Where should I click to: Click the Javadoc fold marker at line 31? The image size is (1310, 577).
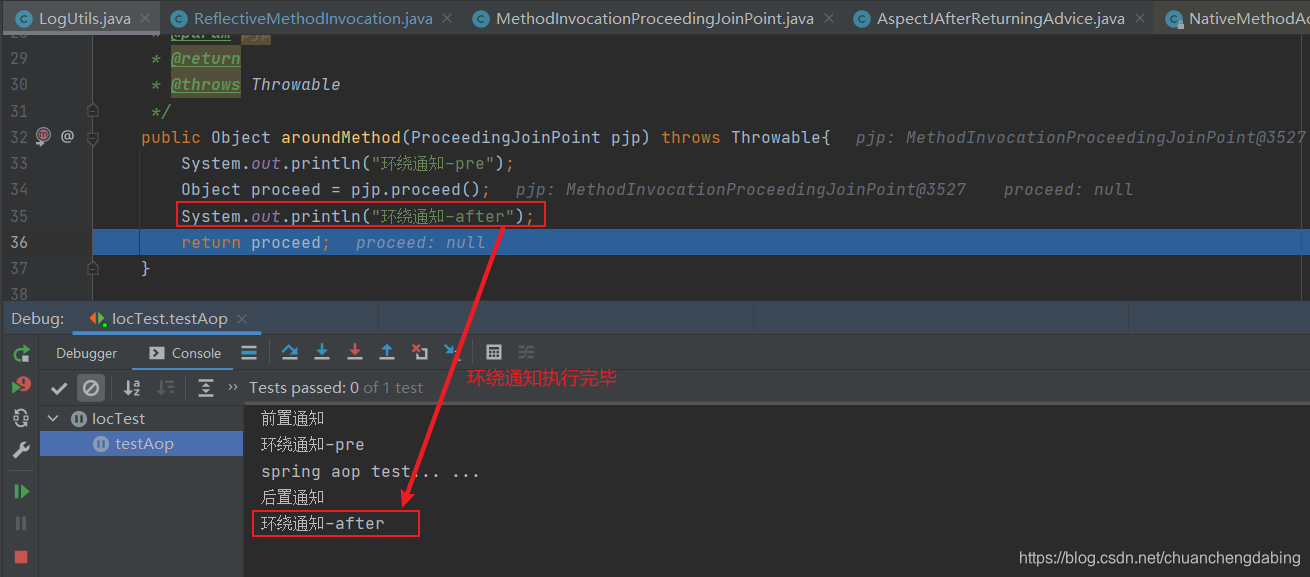click(x=93, y=111)
